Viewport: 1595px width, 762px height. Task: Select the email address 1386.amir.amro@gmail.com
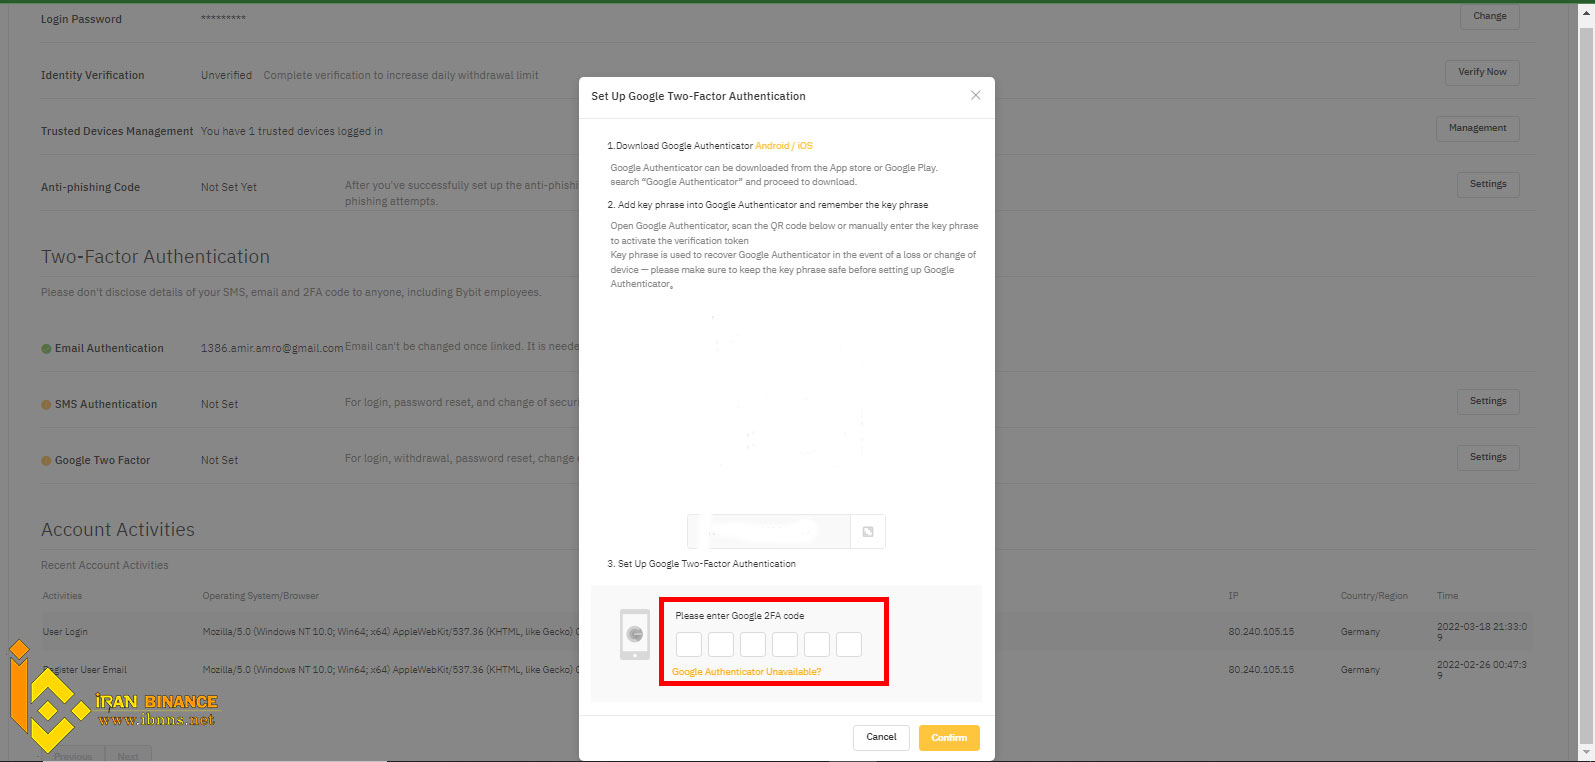tap(272, 348)
